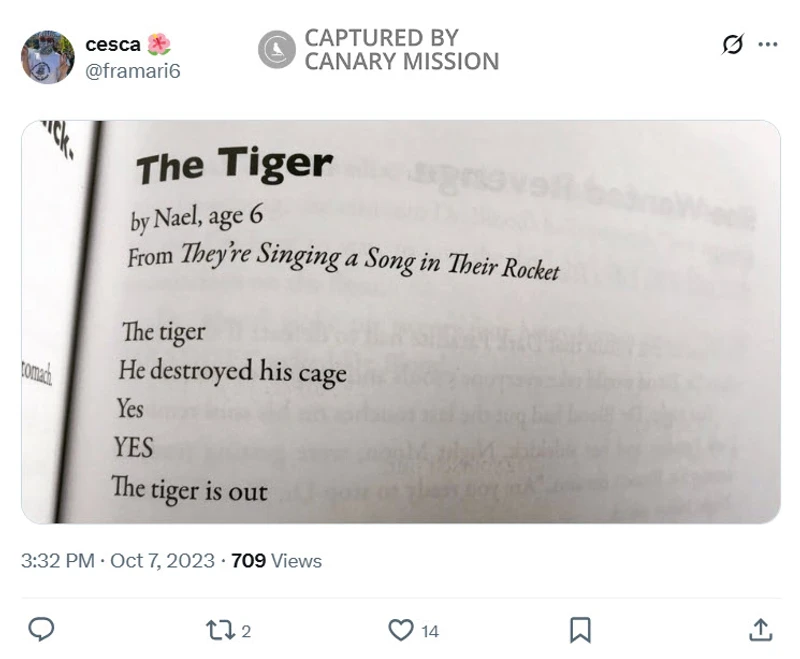Click the CAPTURED BY CANARY MISSION text
This screenshot has width=800, height=659.
click(400, 50)
